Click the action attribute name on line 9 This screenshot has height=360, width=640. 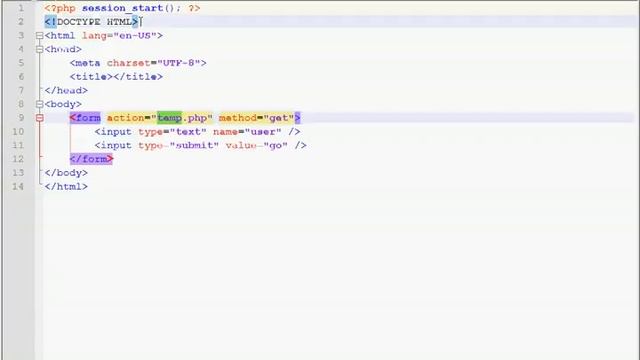(x=126, y=118)
